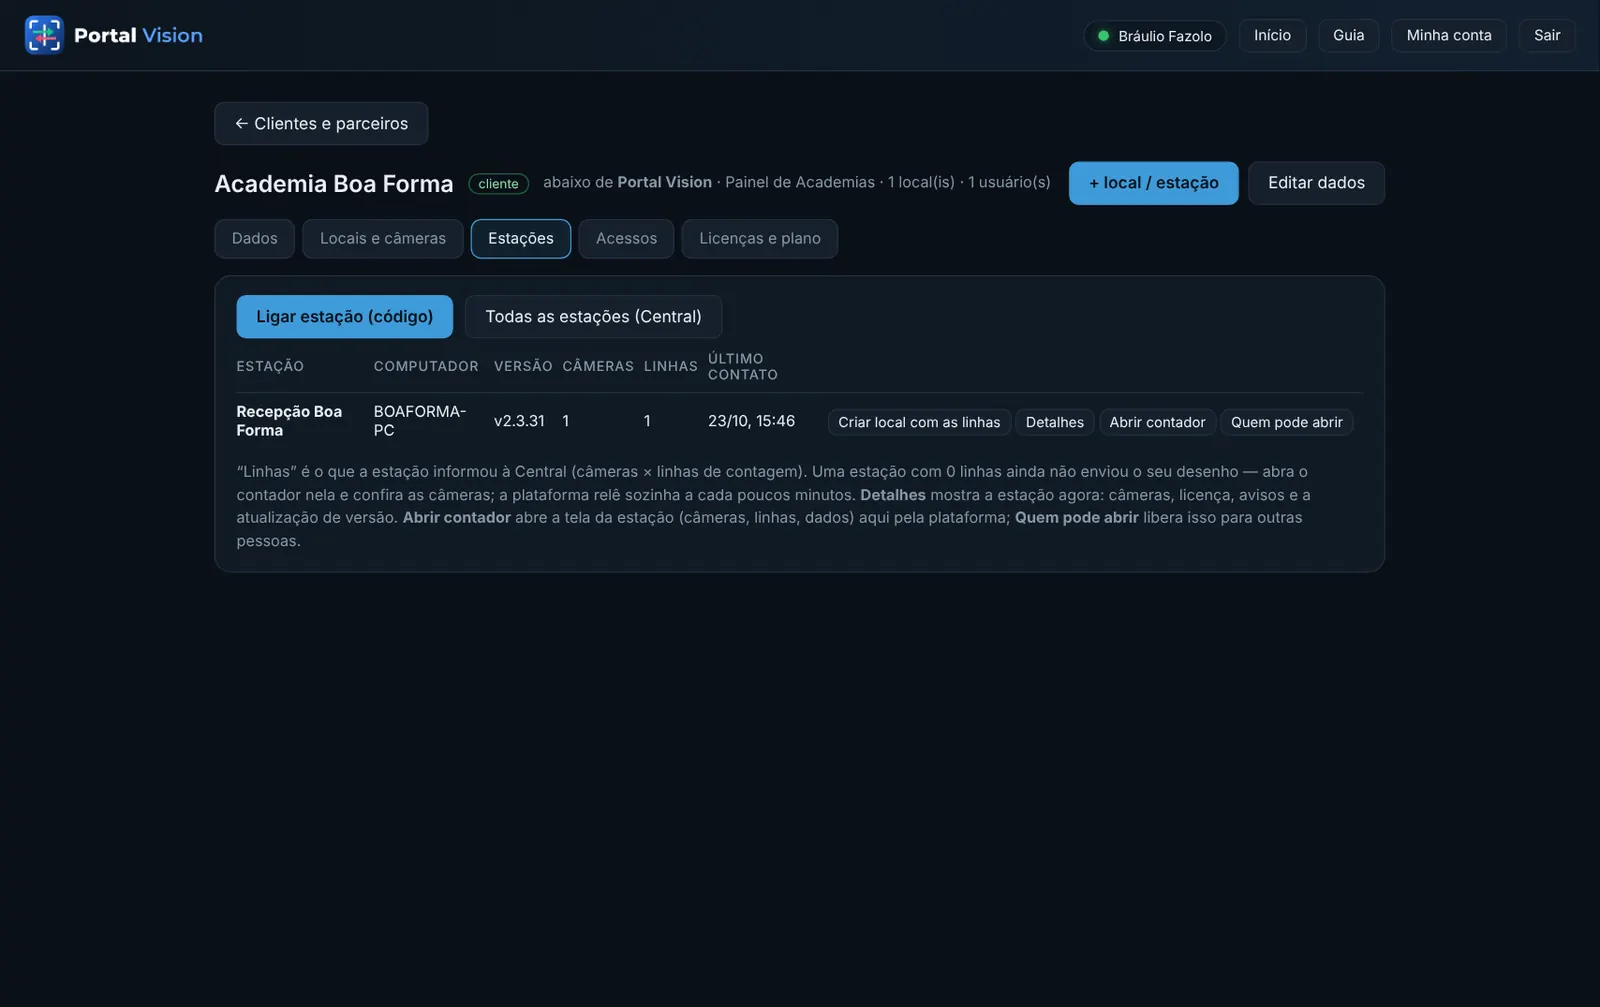The image size is (1600, 1007).
Task: Click last contact value 23/10, 15:46
Action: [751, 421]
